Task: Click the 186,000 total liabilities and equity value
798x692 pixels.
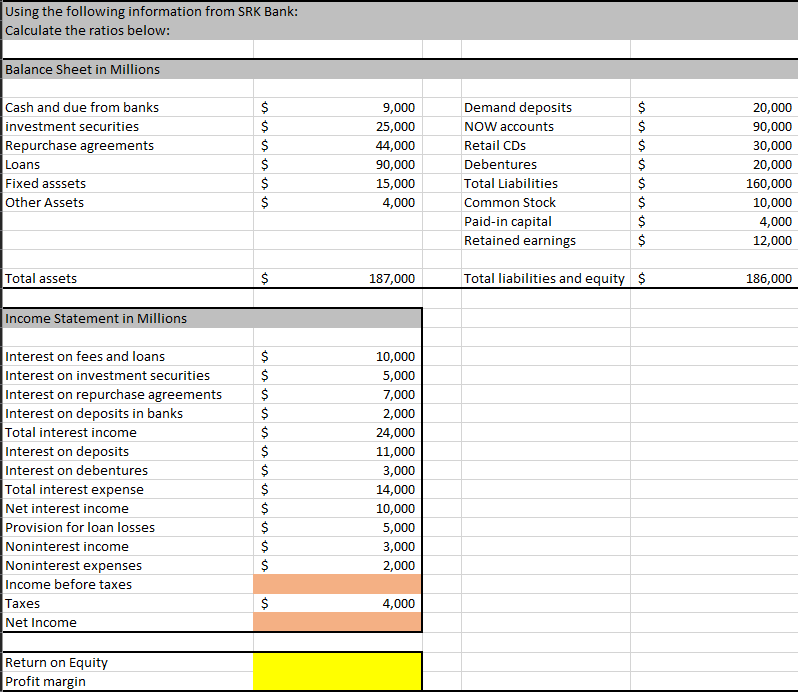Action: coord(714,278)
